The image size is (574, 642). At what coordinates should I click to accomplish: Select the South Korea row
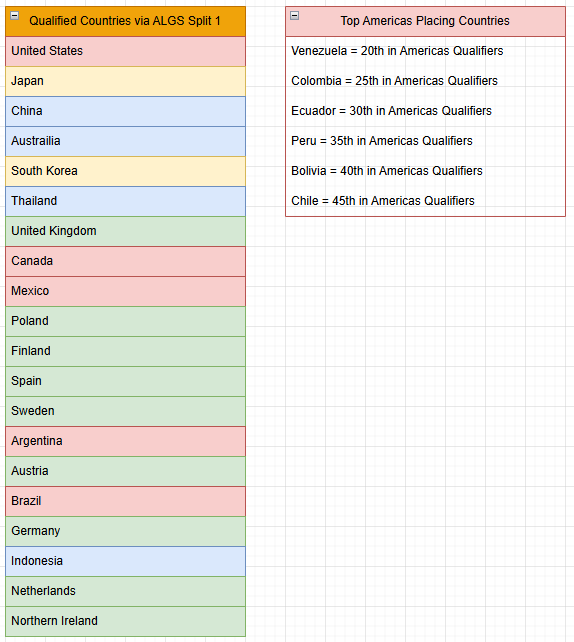(125, 171)
